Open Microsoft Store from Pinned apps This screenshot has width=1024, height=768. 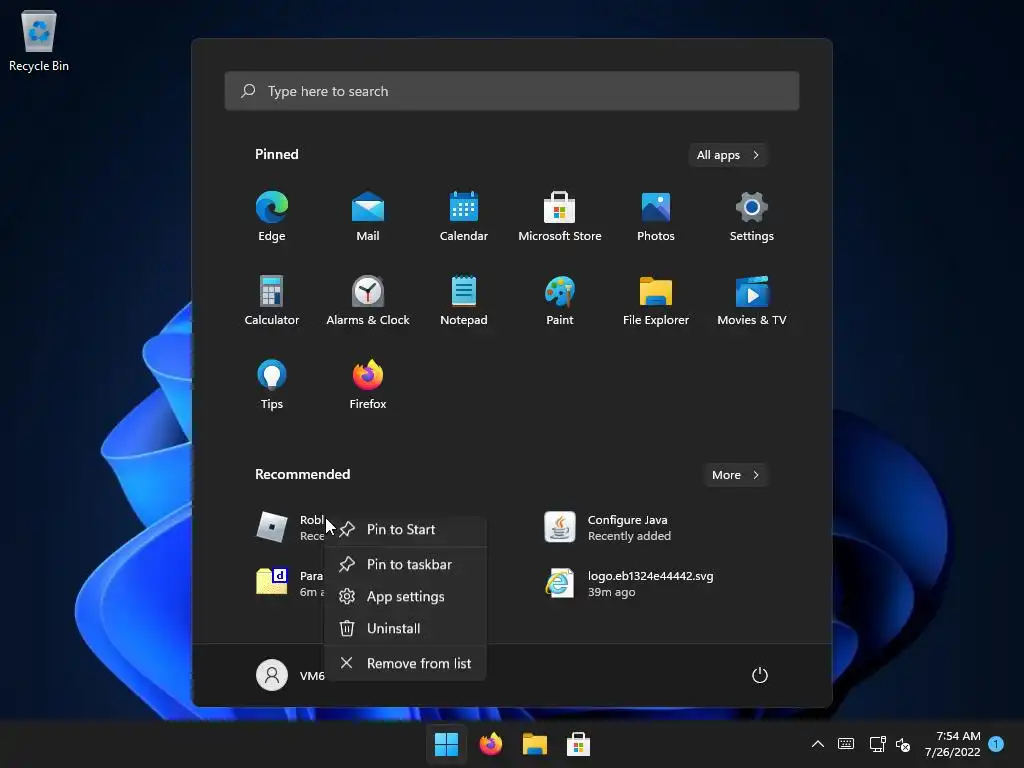tap(560, 216)
